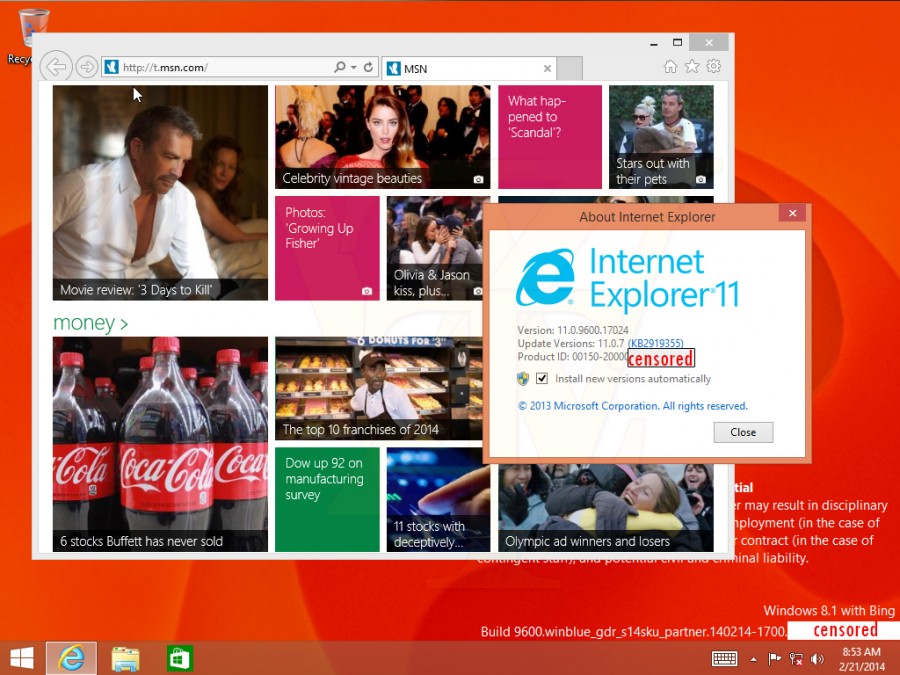Open the KB2919355 update link
This screenshot has width=900, height=675.
(656, 344)
